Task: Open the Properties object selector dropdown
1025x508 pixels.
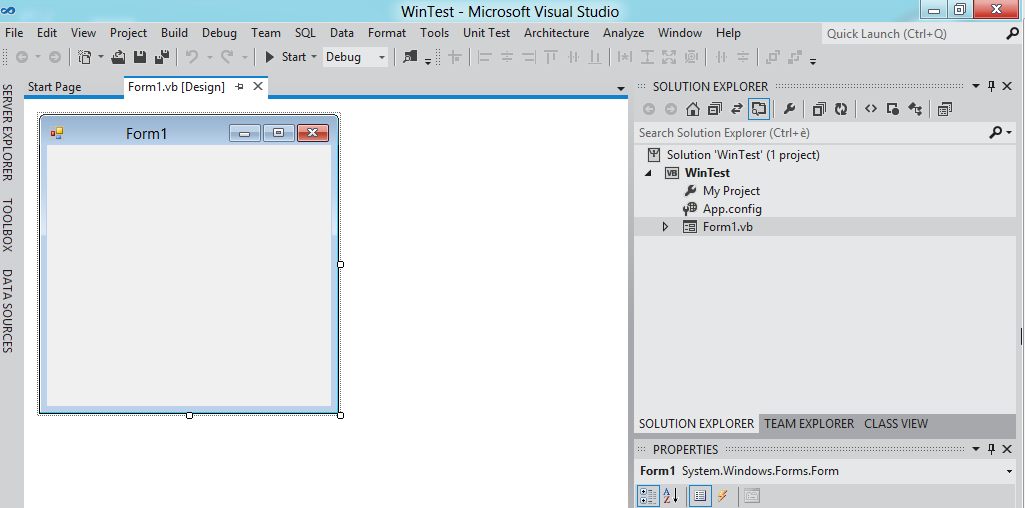Action: [x=1010, y=471]
